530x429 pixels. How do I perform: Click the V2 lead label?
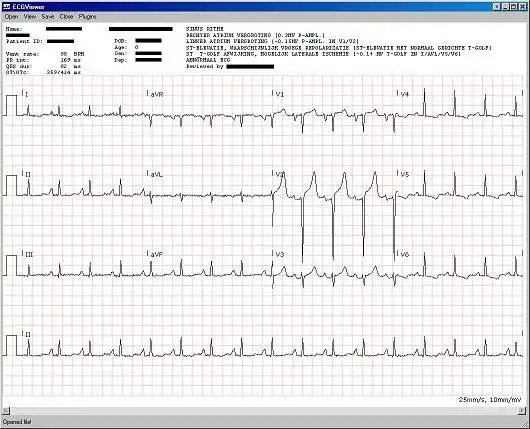(280, 175)
